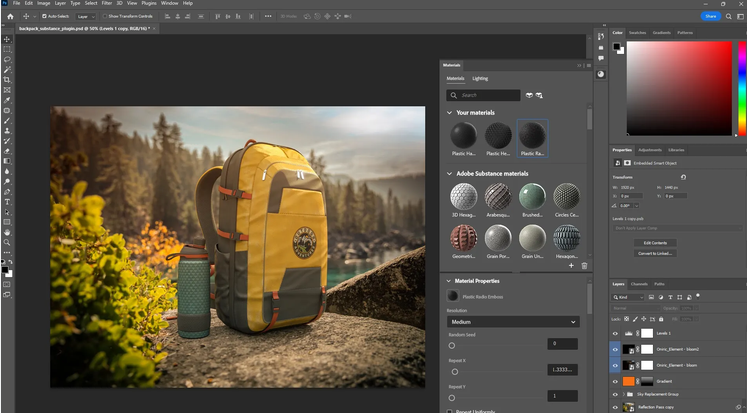The image size is (747, 413).
Task: Hide the Levels 1 layer
Action: point(615,332)
